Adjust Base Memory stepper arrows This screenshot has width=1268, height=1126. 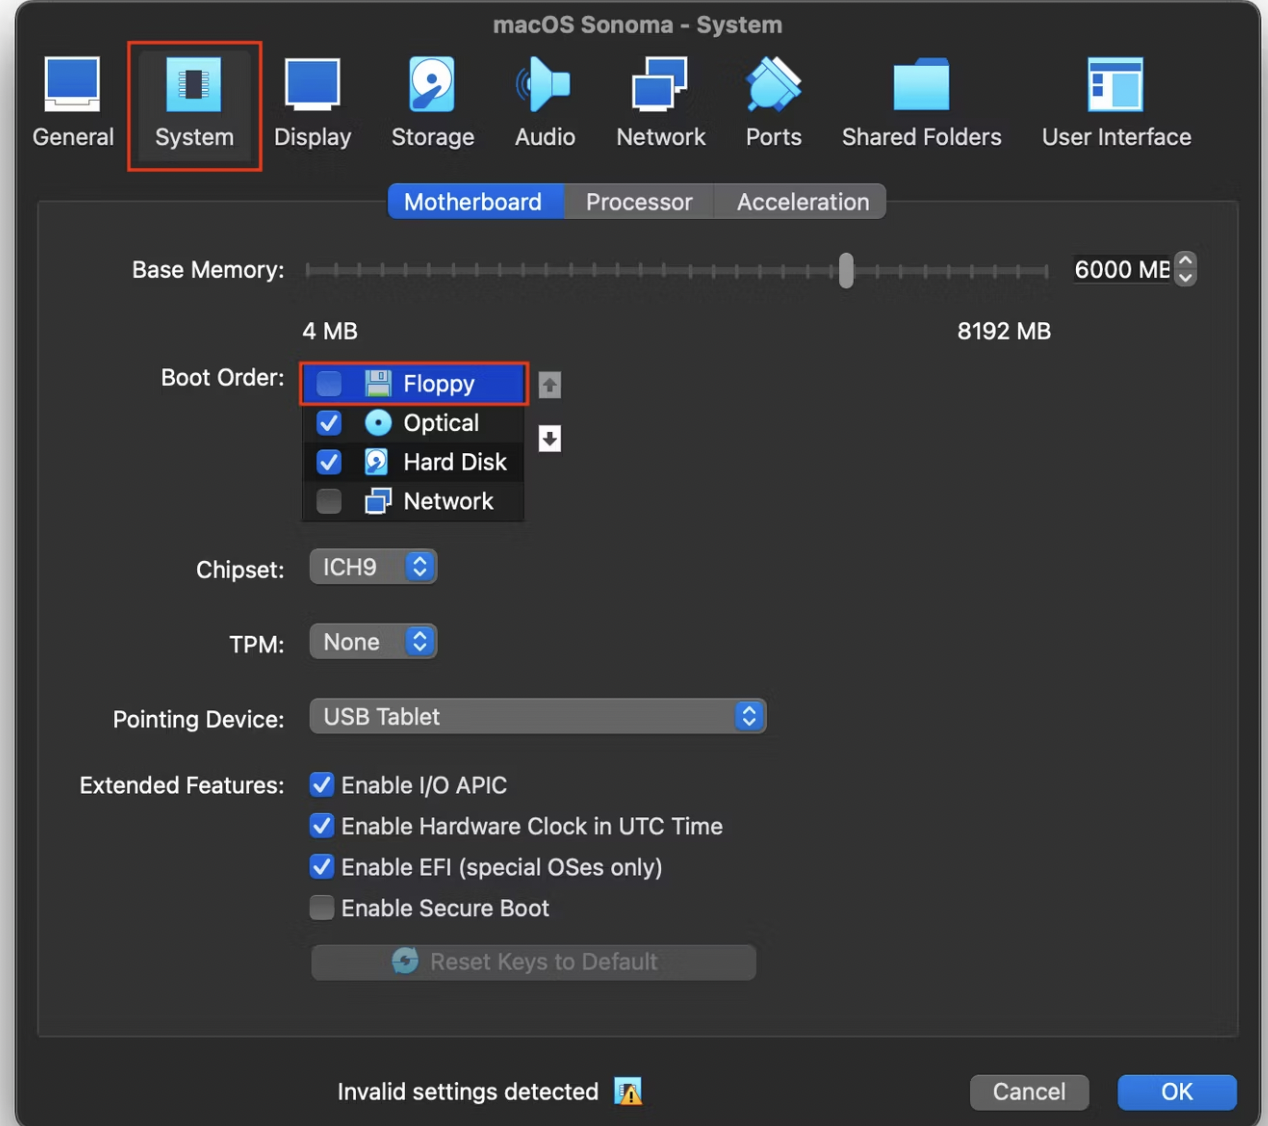[x=1185, y=268]
